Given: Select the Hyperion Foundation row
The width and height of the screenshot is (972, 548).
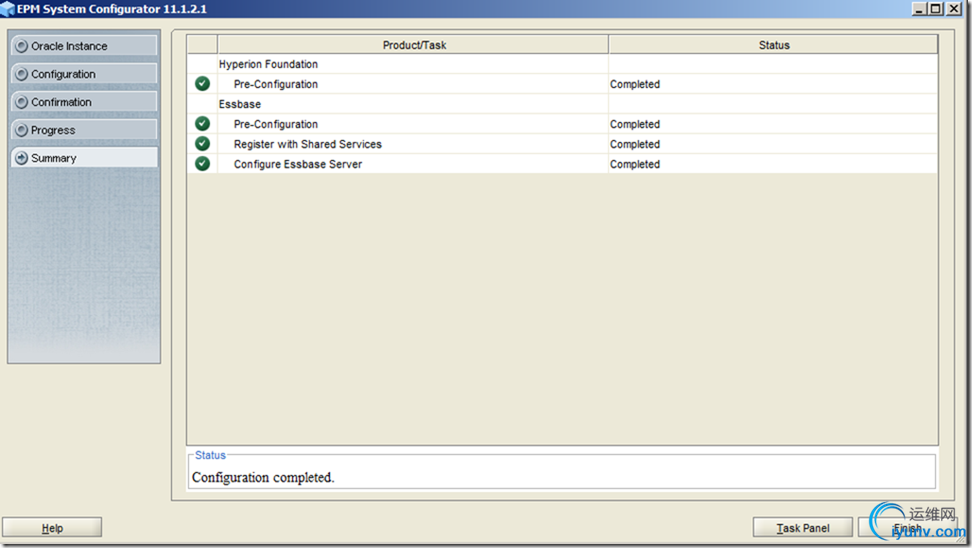Looking at the screenshot, I should (x=562, y=64).
